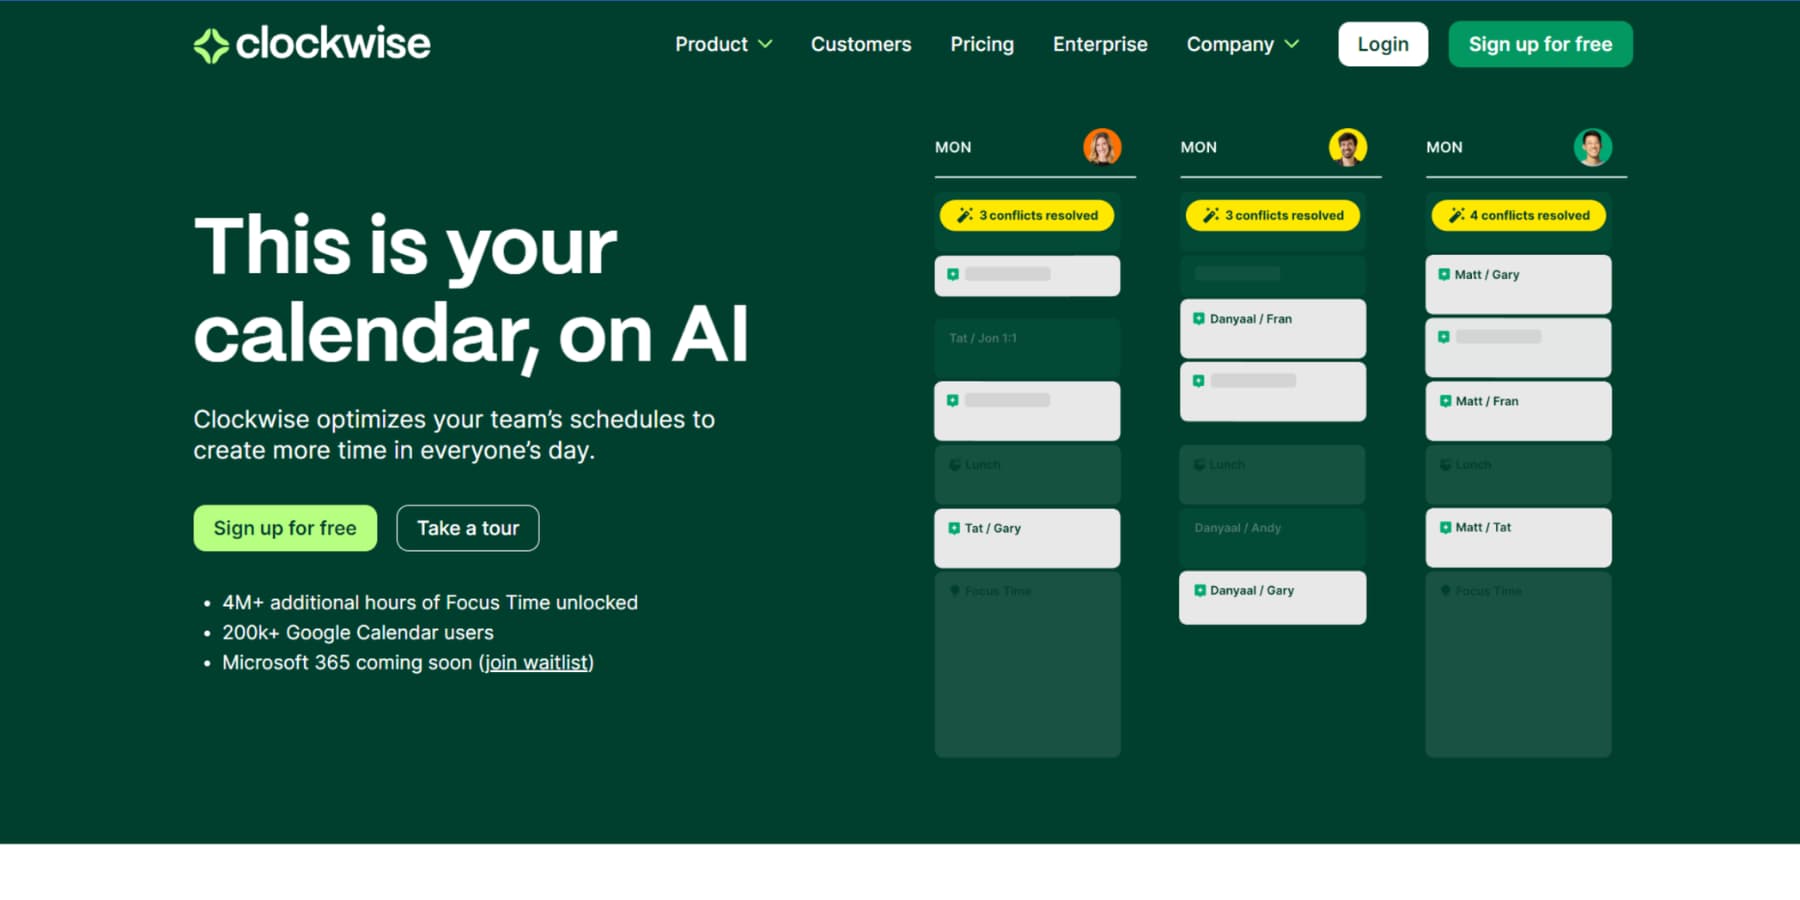Viewport: 1800px width, 900px height.
Task: Click the video icon on the Matt / Tat event
Action: [1445, 526]
